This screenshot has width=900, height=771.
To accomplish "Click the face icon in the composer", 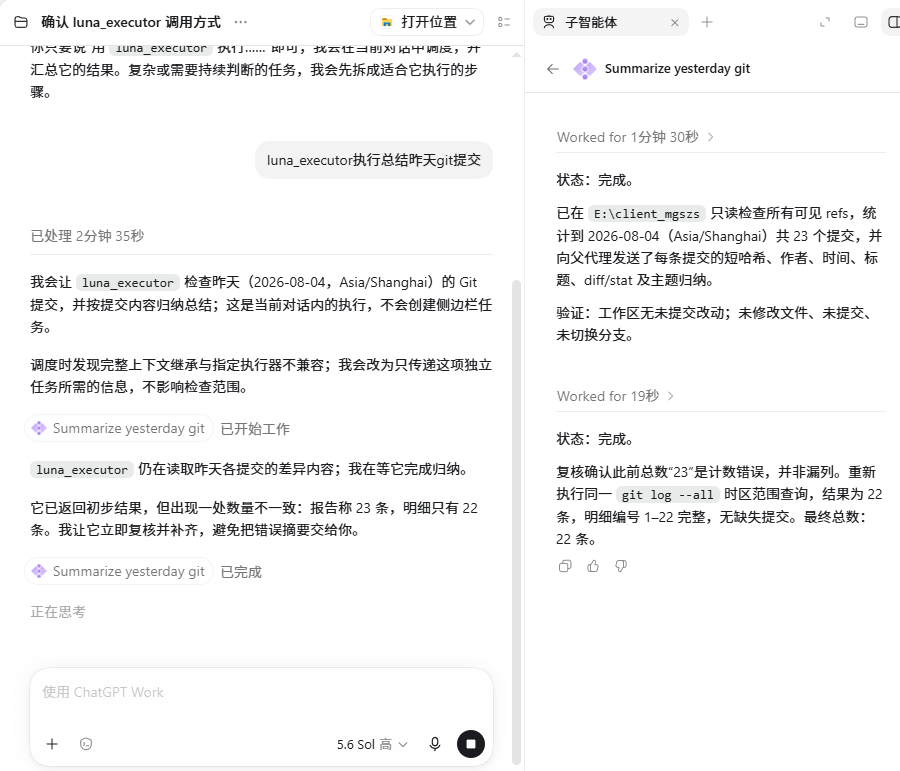I will (86, 744).
